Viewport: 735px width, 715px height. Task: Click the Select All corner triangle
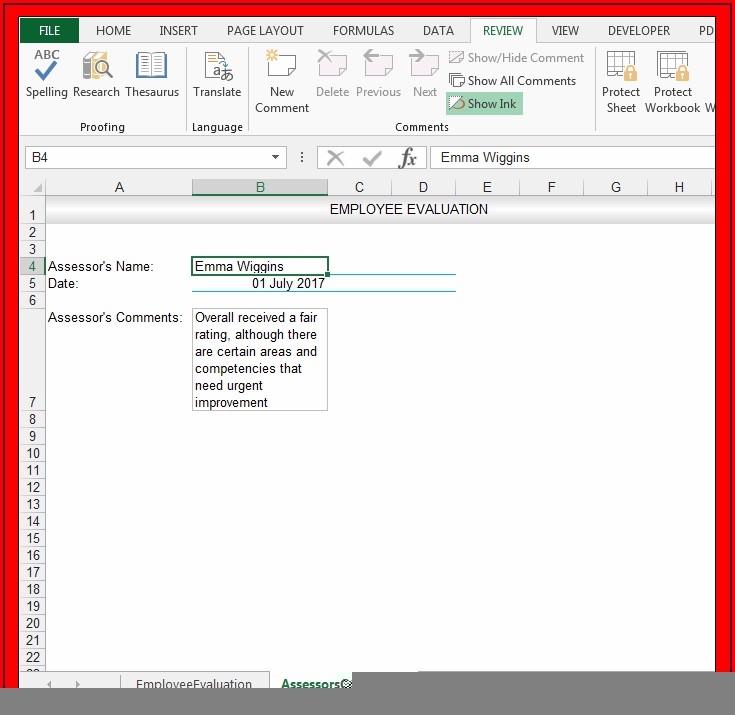pyautogui.click(x=38, y=188)
